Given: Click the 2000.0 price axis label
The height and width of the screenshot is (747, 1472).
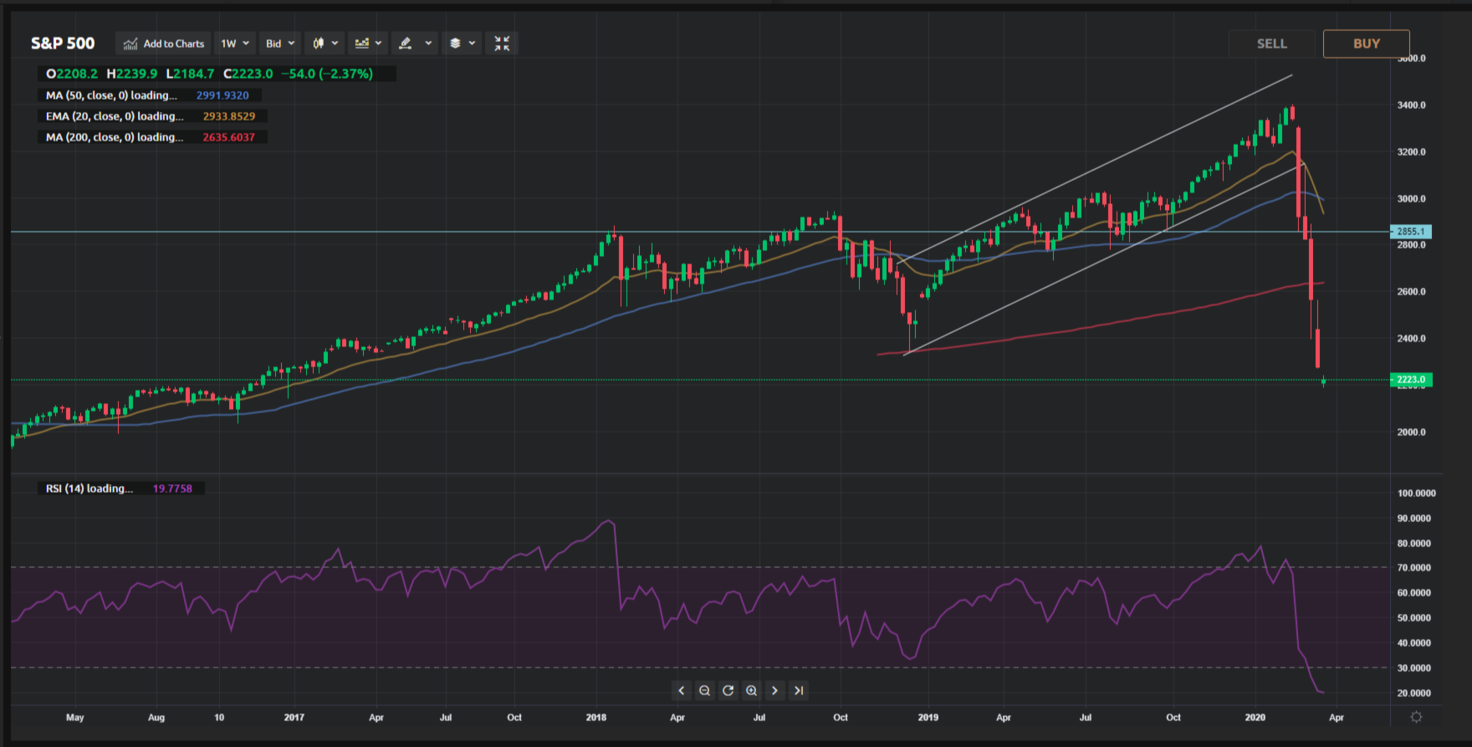Looking at the screenshot, I should point(1411,432).
